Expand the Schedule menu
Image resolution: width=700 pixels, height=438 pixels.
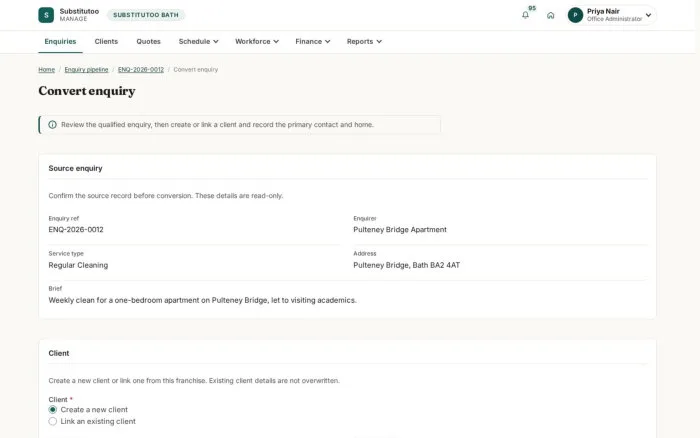[x=199, y=42]
